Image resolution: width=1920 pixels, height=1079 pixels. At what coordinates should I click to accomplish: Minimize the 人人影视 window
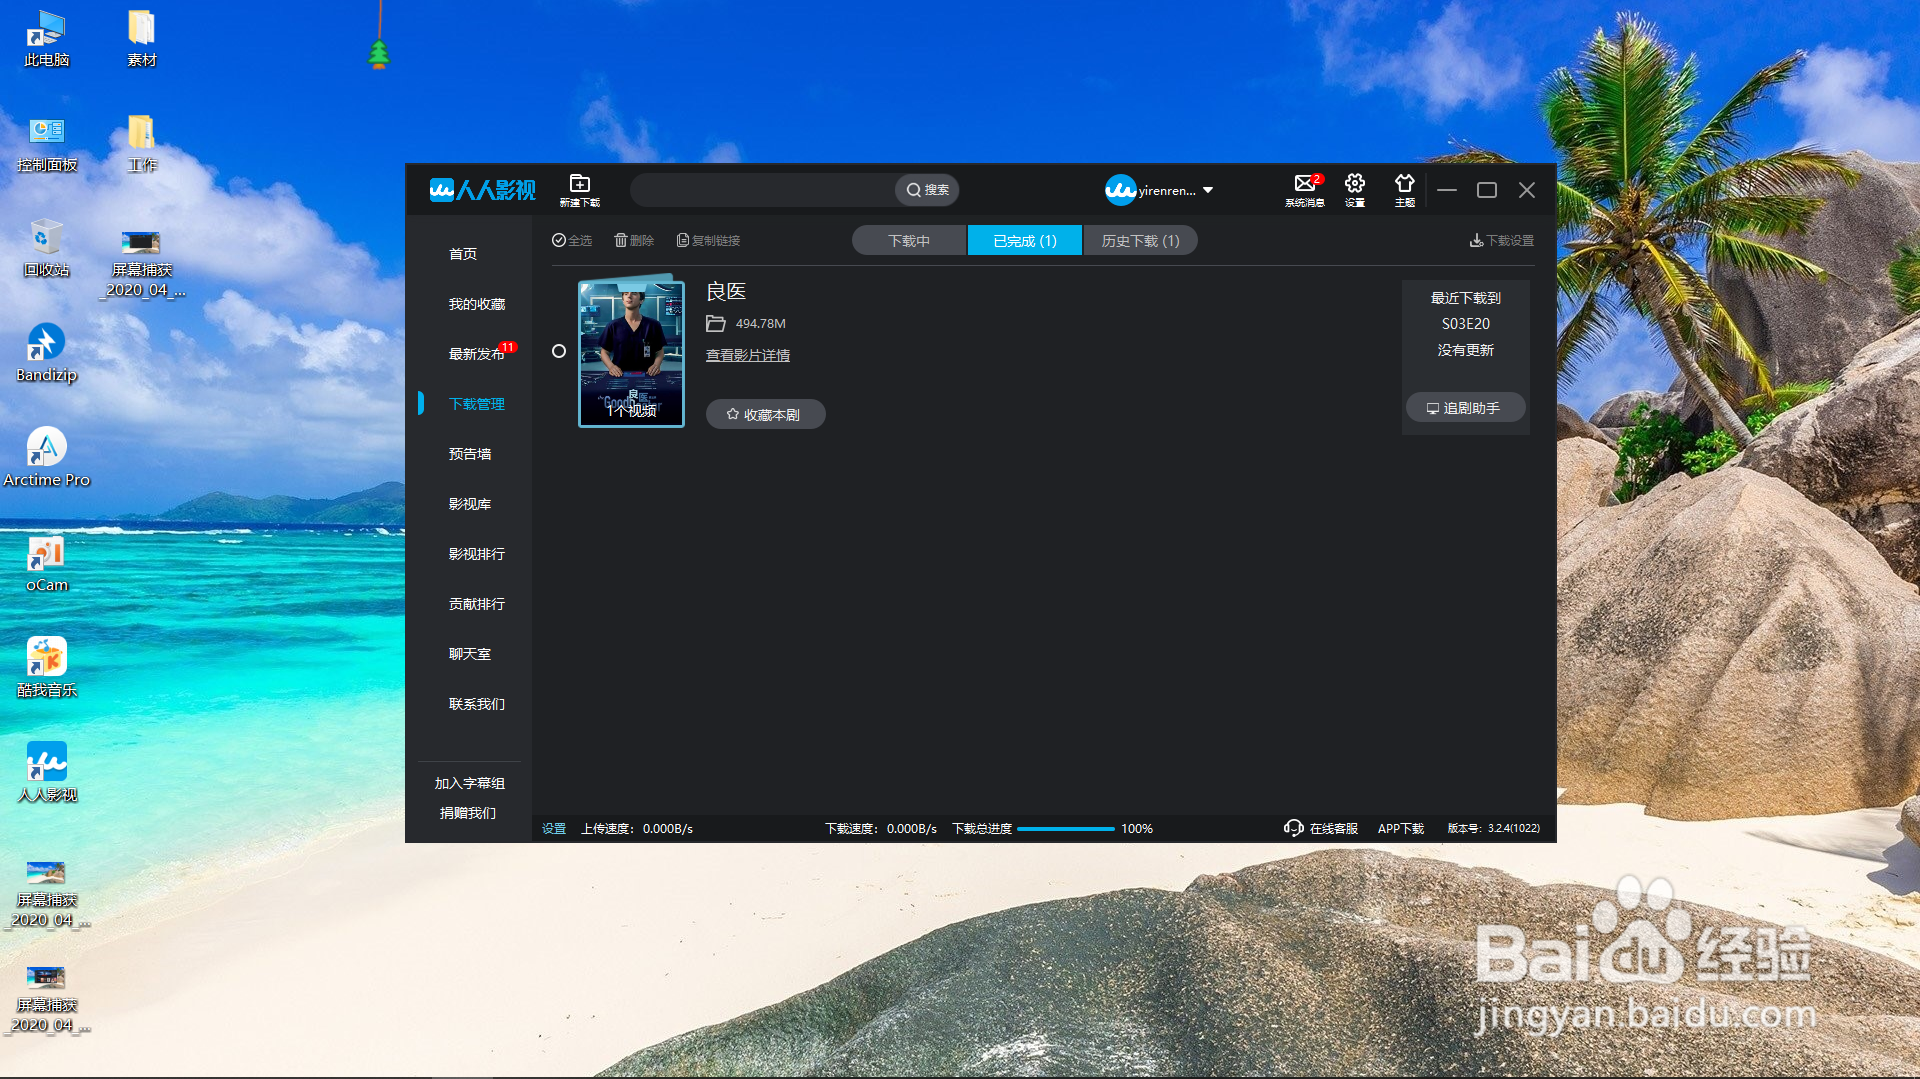point(1447,190)
